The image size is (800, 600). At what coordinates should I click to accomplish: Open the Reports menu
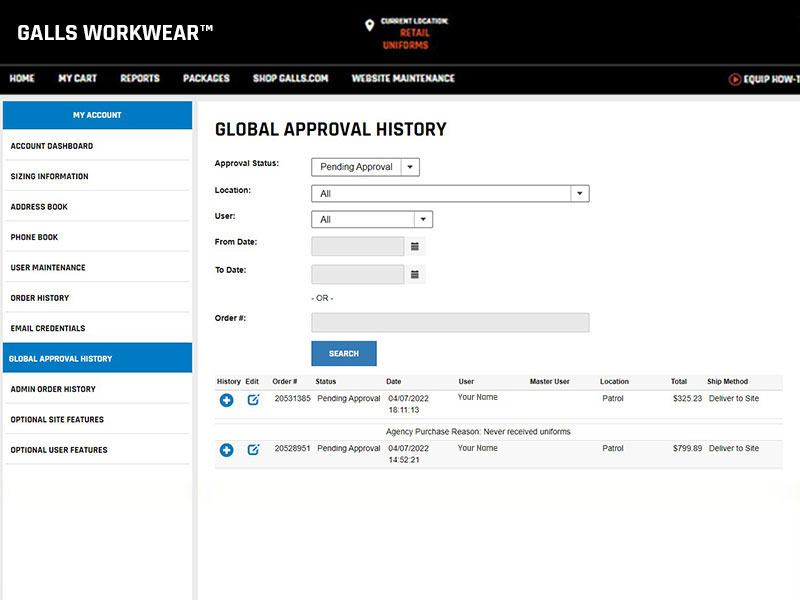140,79
